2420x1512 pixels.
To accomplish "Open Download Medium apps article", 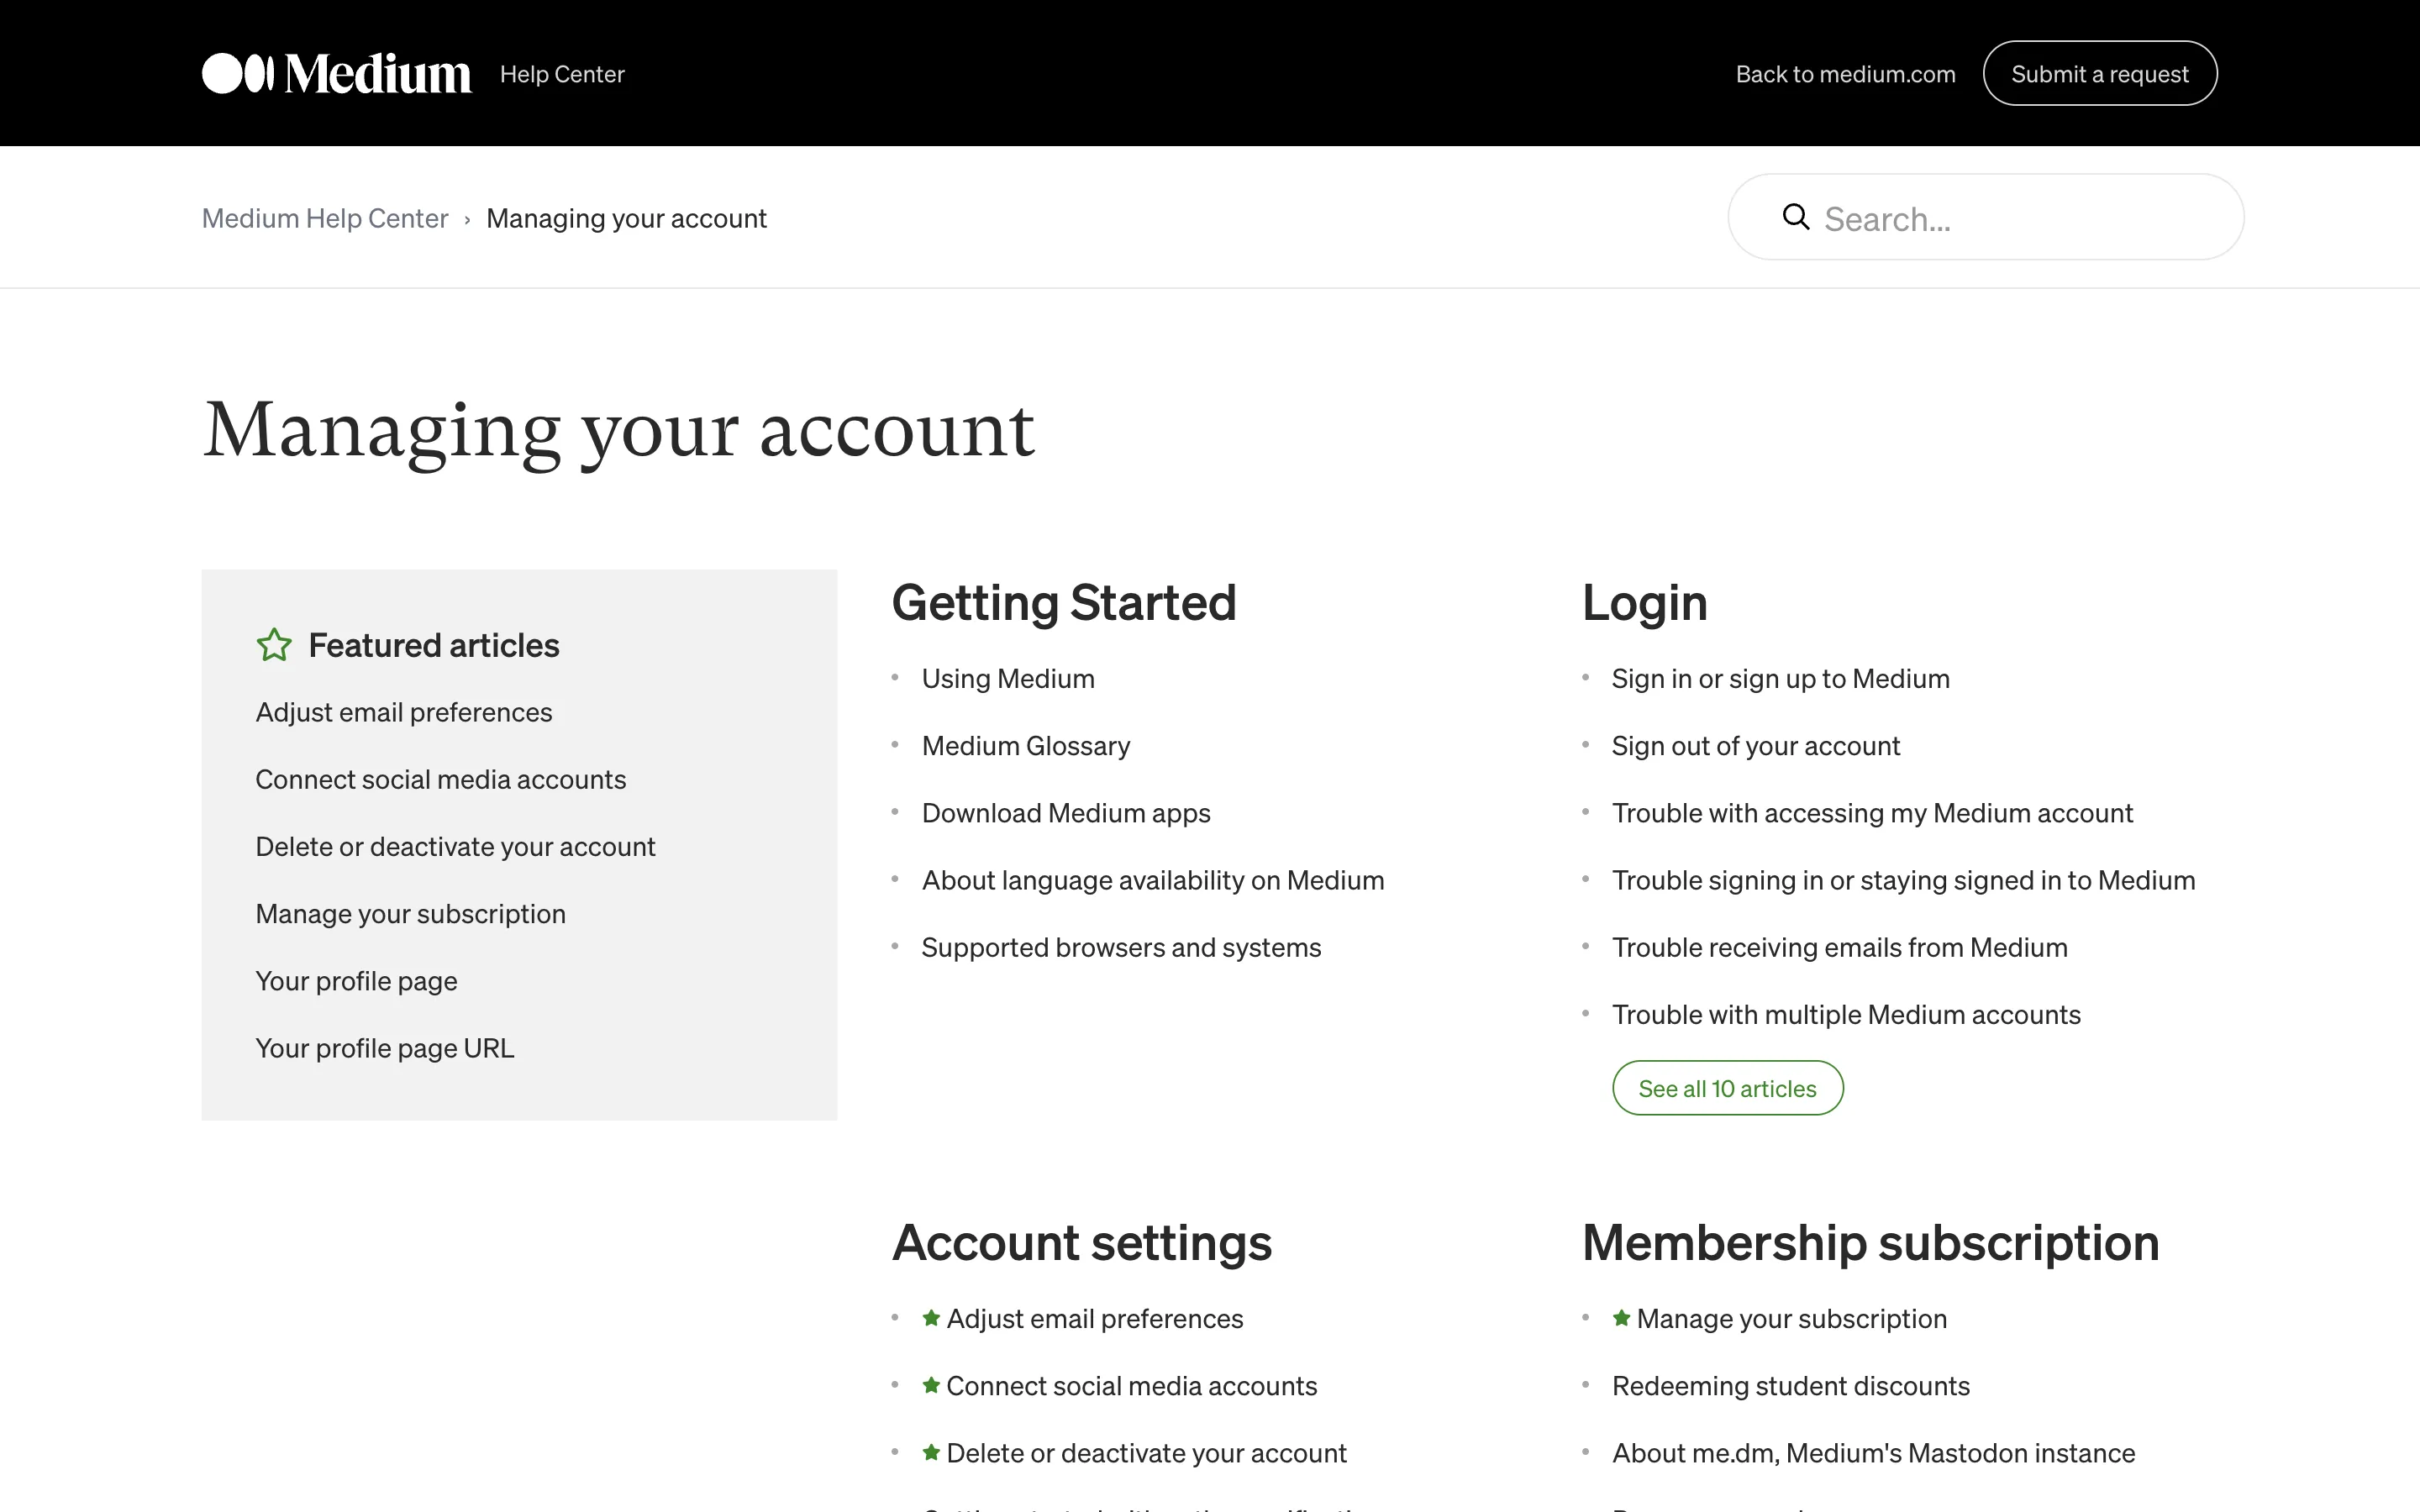I will 1065,813.
